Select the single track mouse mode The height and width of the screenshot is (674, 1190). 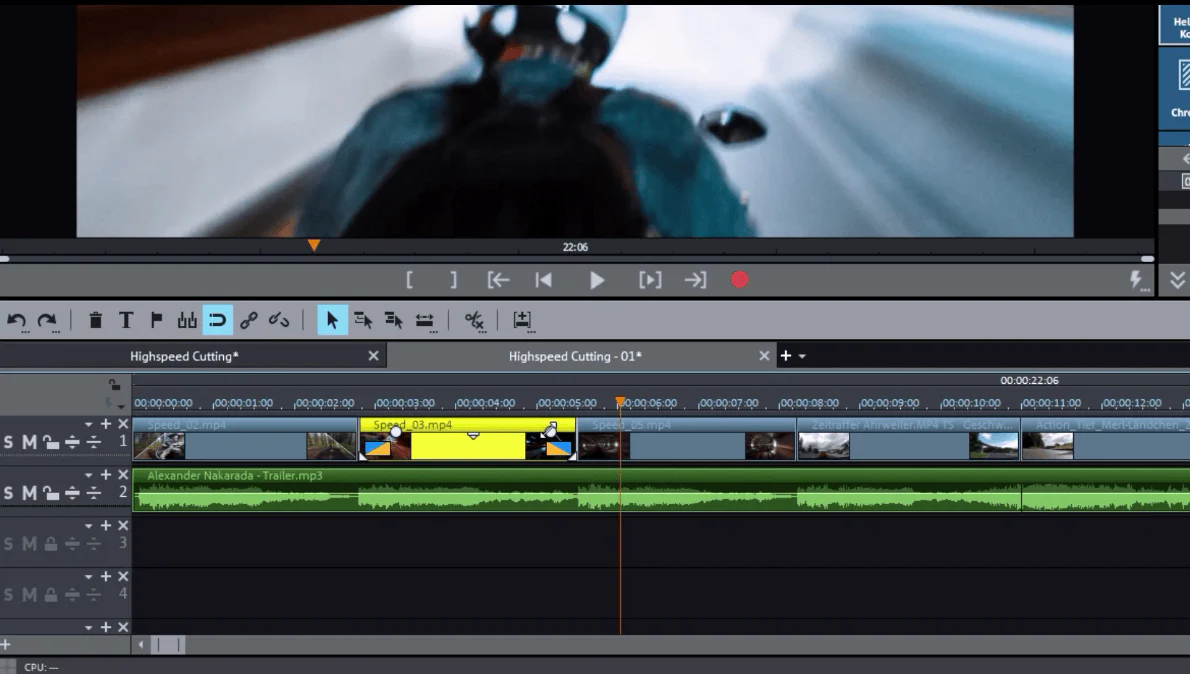363,320
